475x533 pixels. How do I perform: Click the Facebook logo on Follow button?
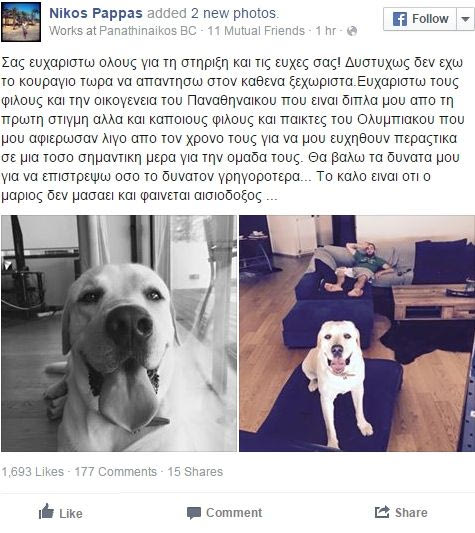click(400, 19)
